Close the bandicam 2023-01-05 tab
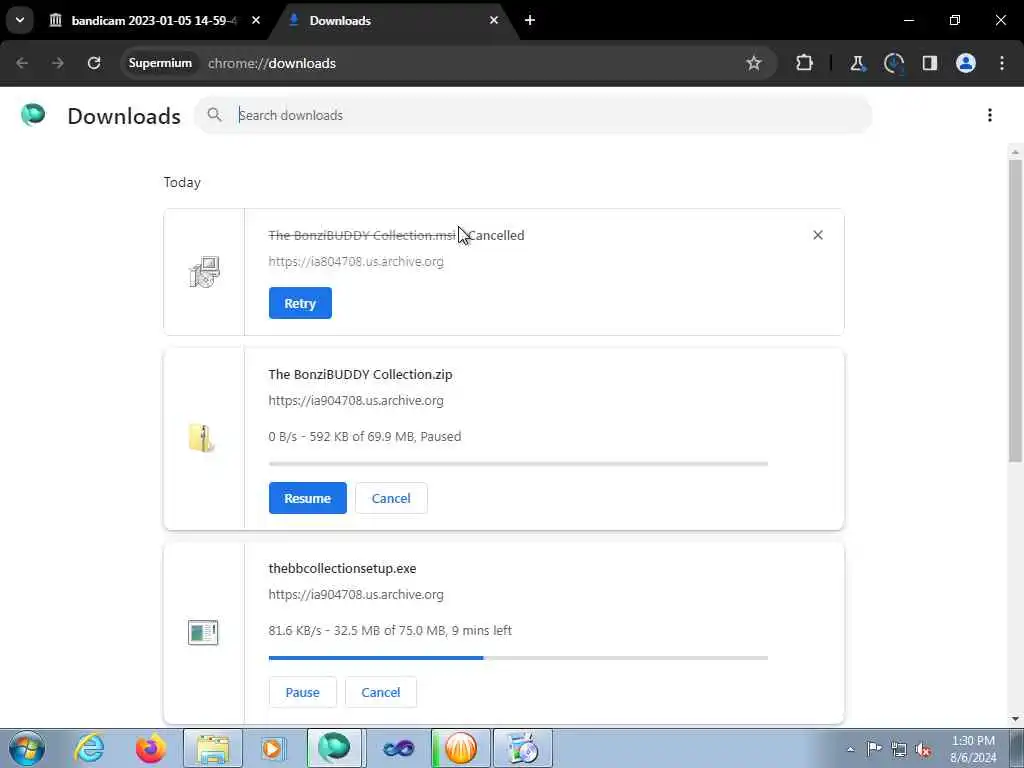 [256, 20]
